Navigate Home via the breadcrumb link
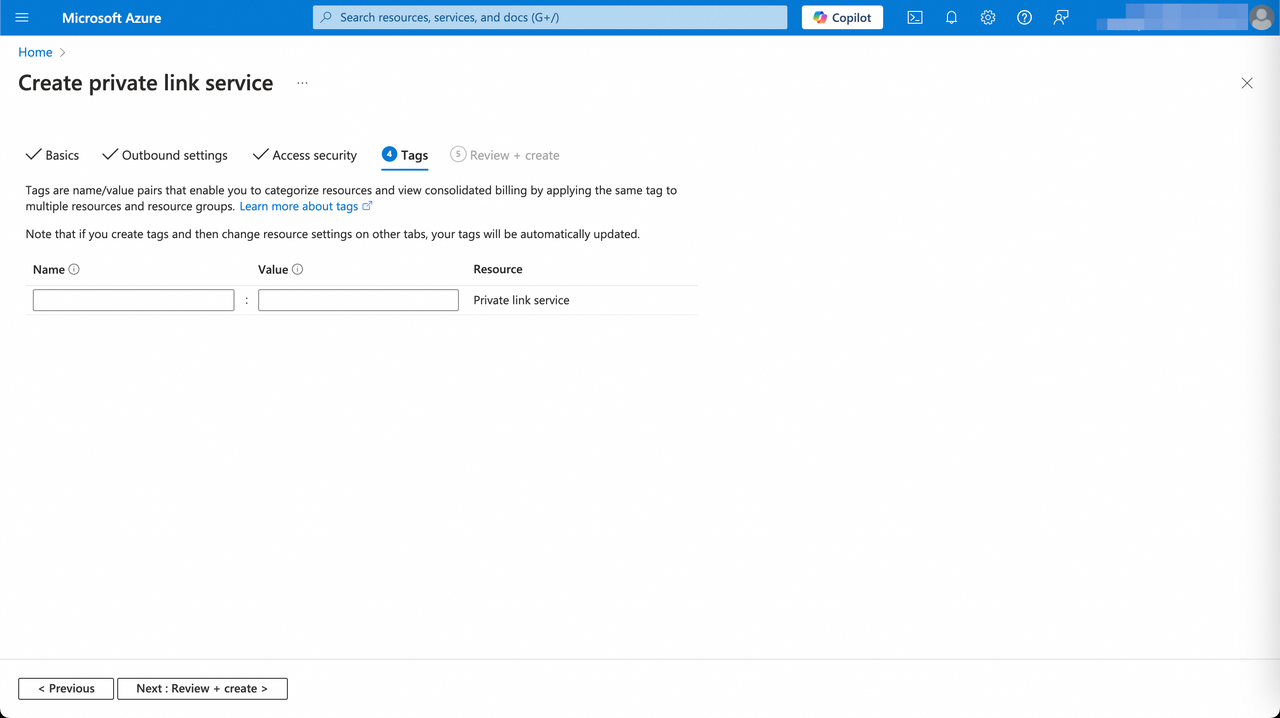1280x718 pixels. tap(35, 52)
